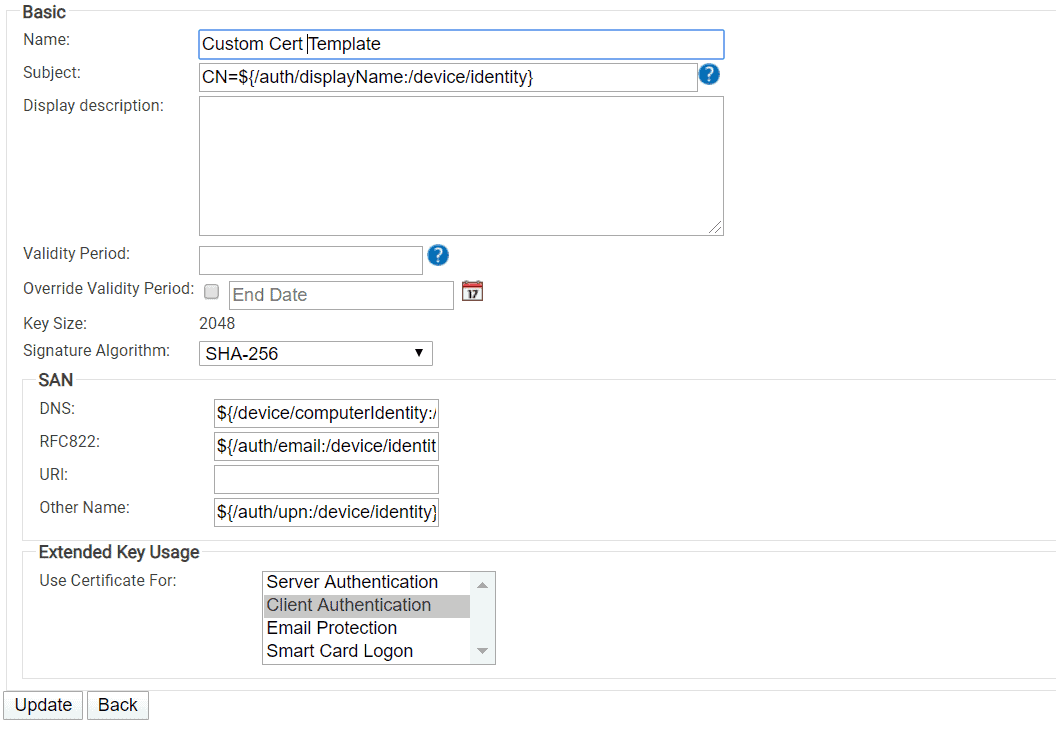Screen dimensions: 1056x734
Task: Click the Display description text area
Action: coord(461,166)
